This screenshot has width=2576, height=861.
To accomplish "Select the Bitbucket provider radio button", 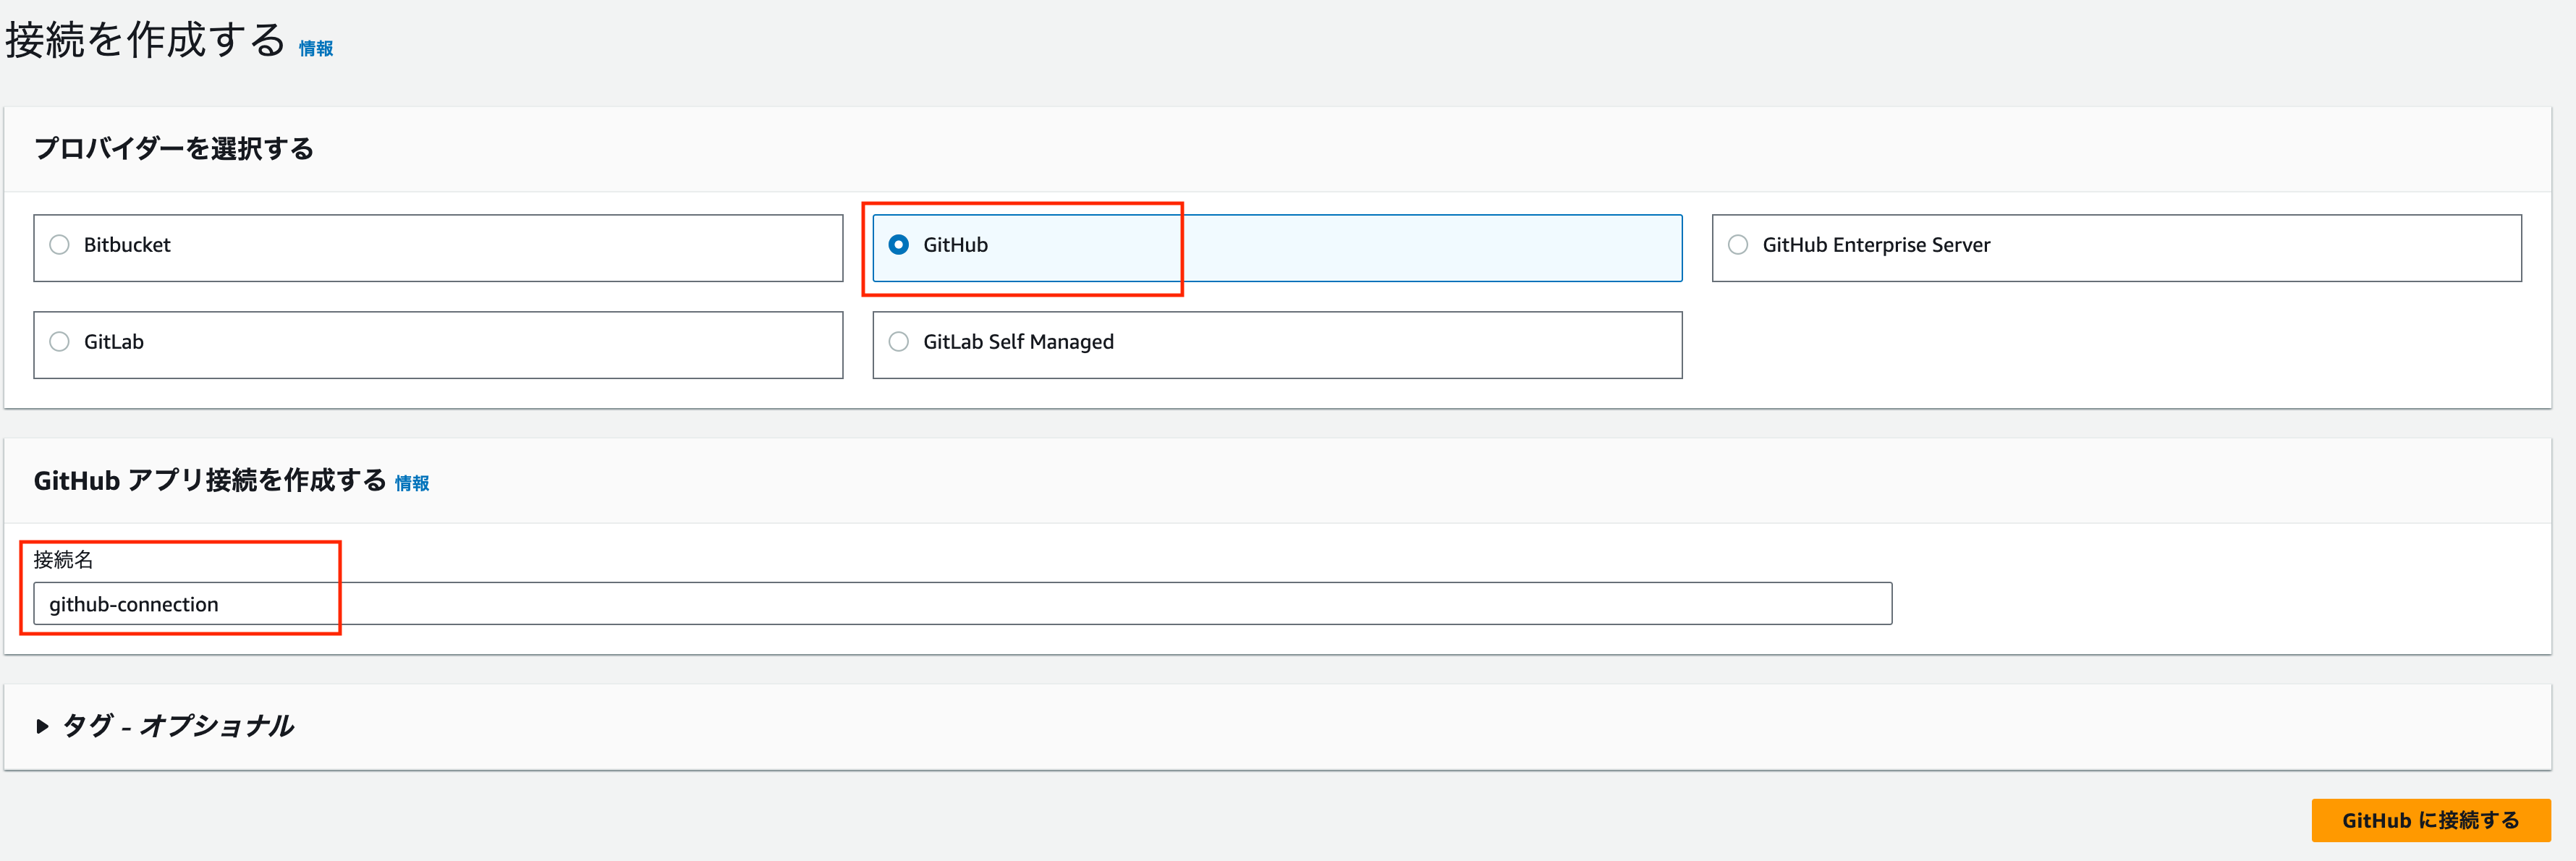I will pyautogui.click(x=60, y=245).
